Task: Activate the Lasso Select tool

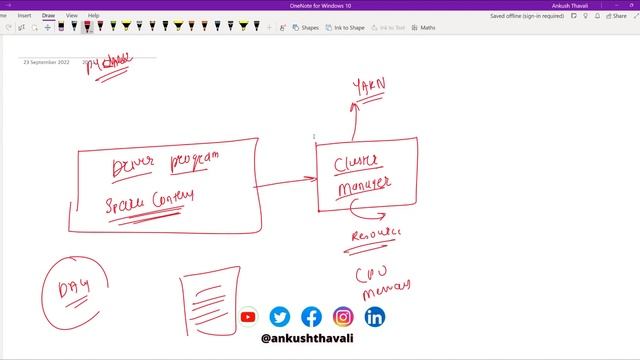Action: coord(34,28)
